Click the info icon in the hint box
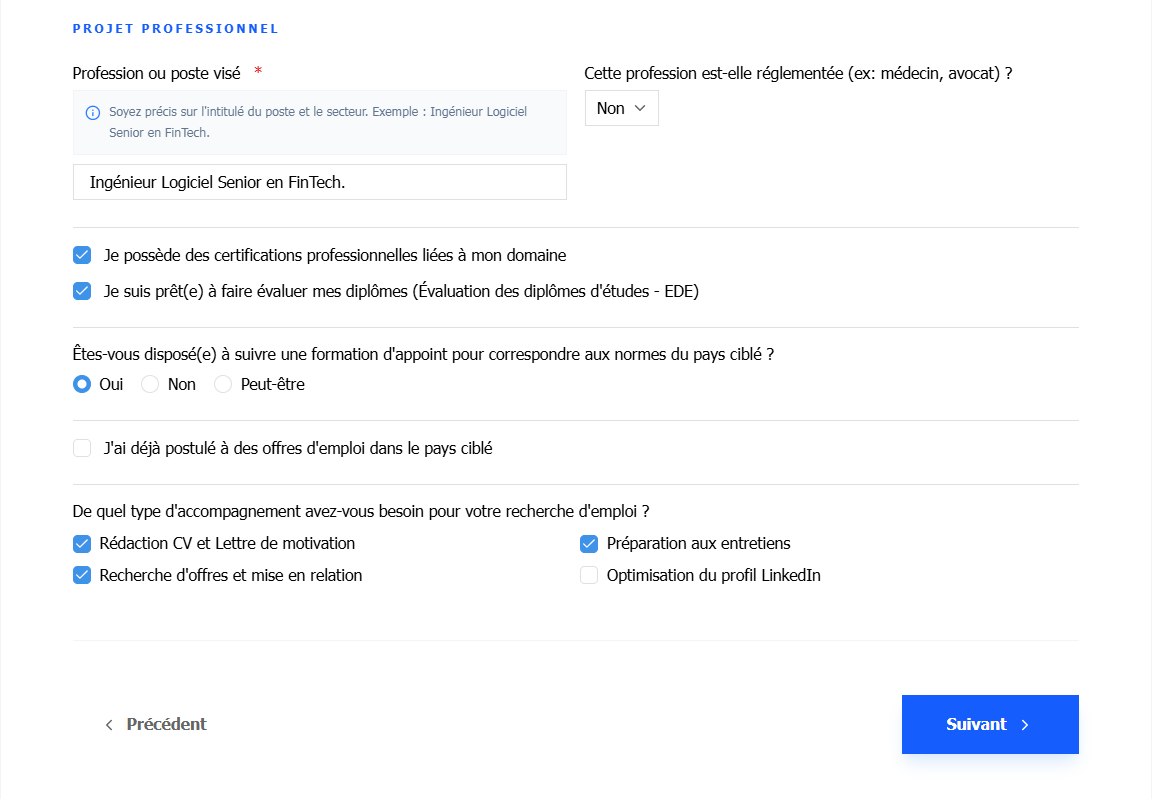1152x799 pixels. (93, 112)
